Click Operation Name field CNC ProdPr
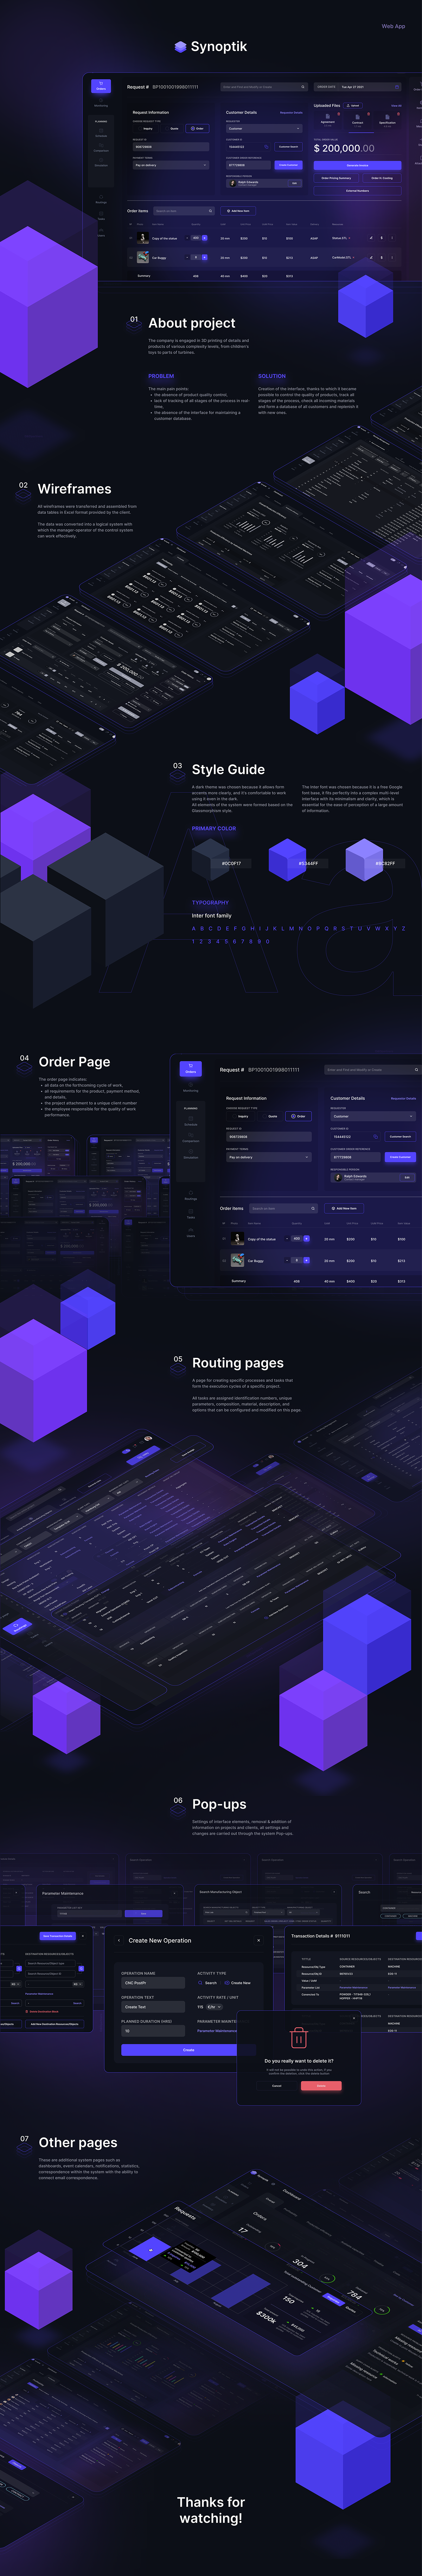 click(x=153, y=1983)
